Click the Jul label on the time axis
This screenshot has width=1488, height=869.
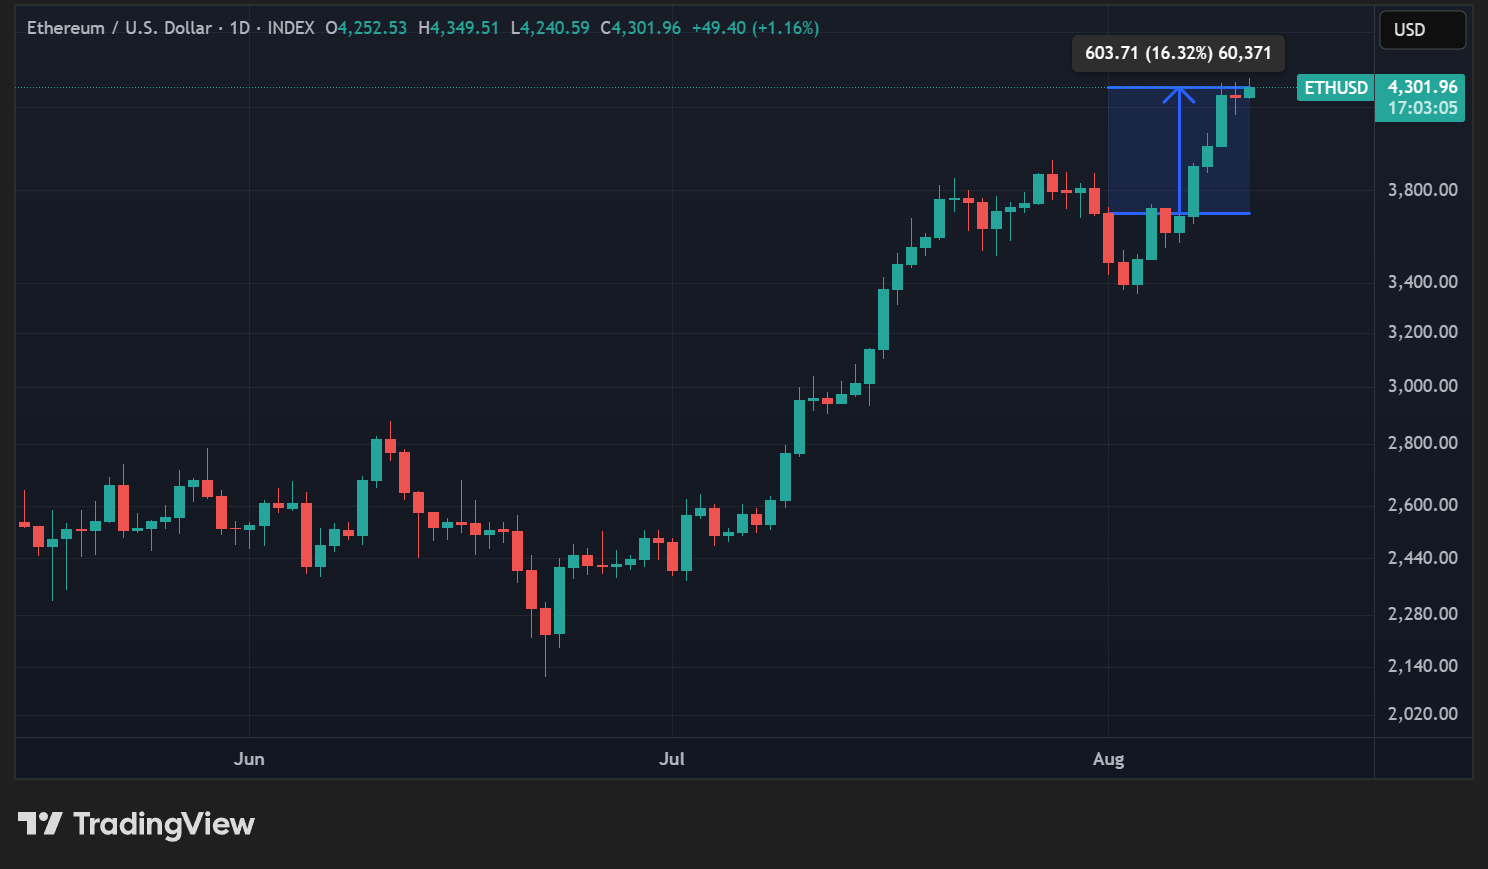tap(672, 759)
